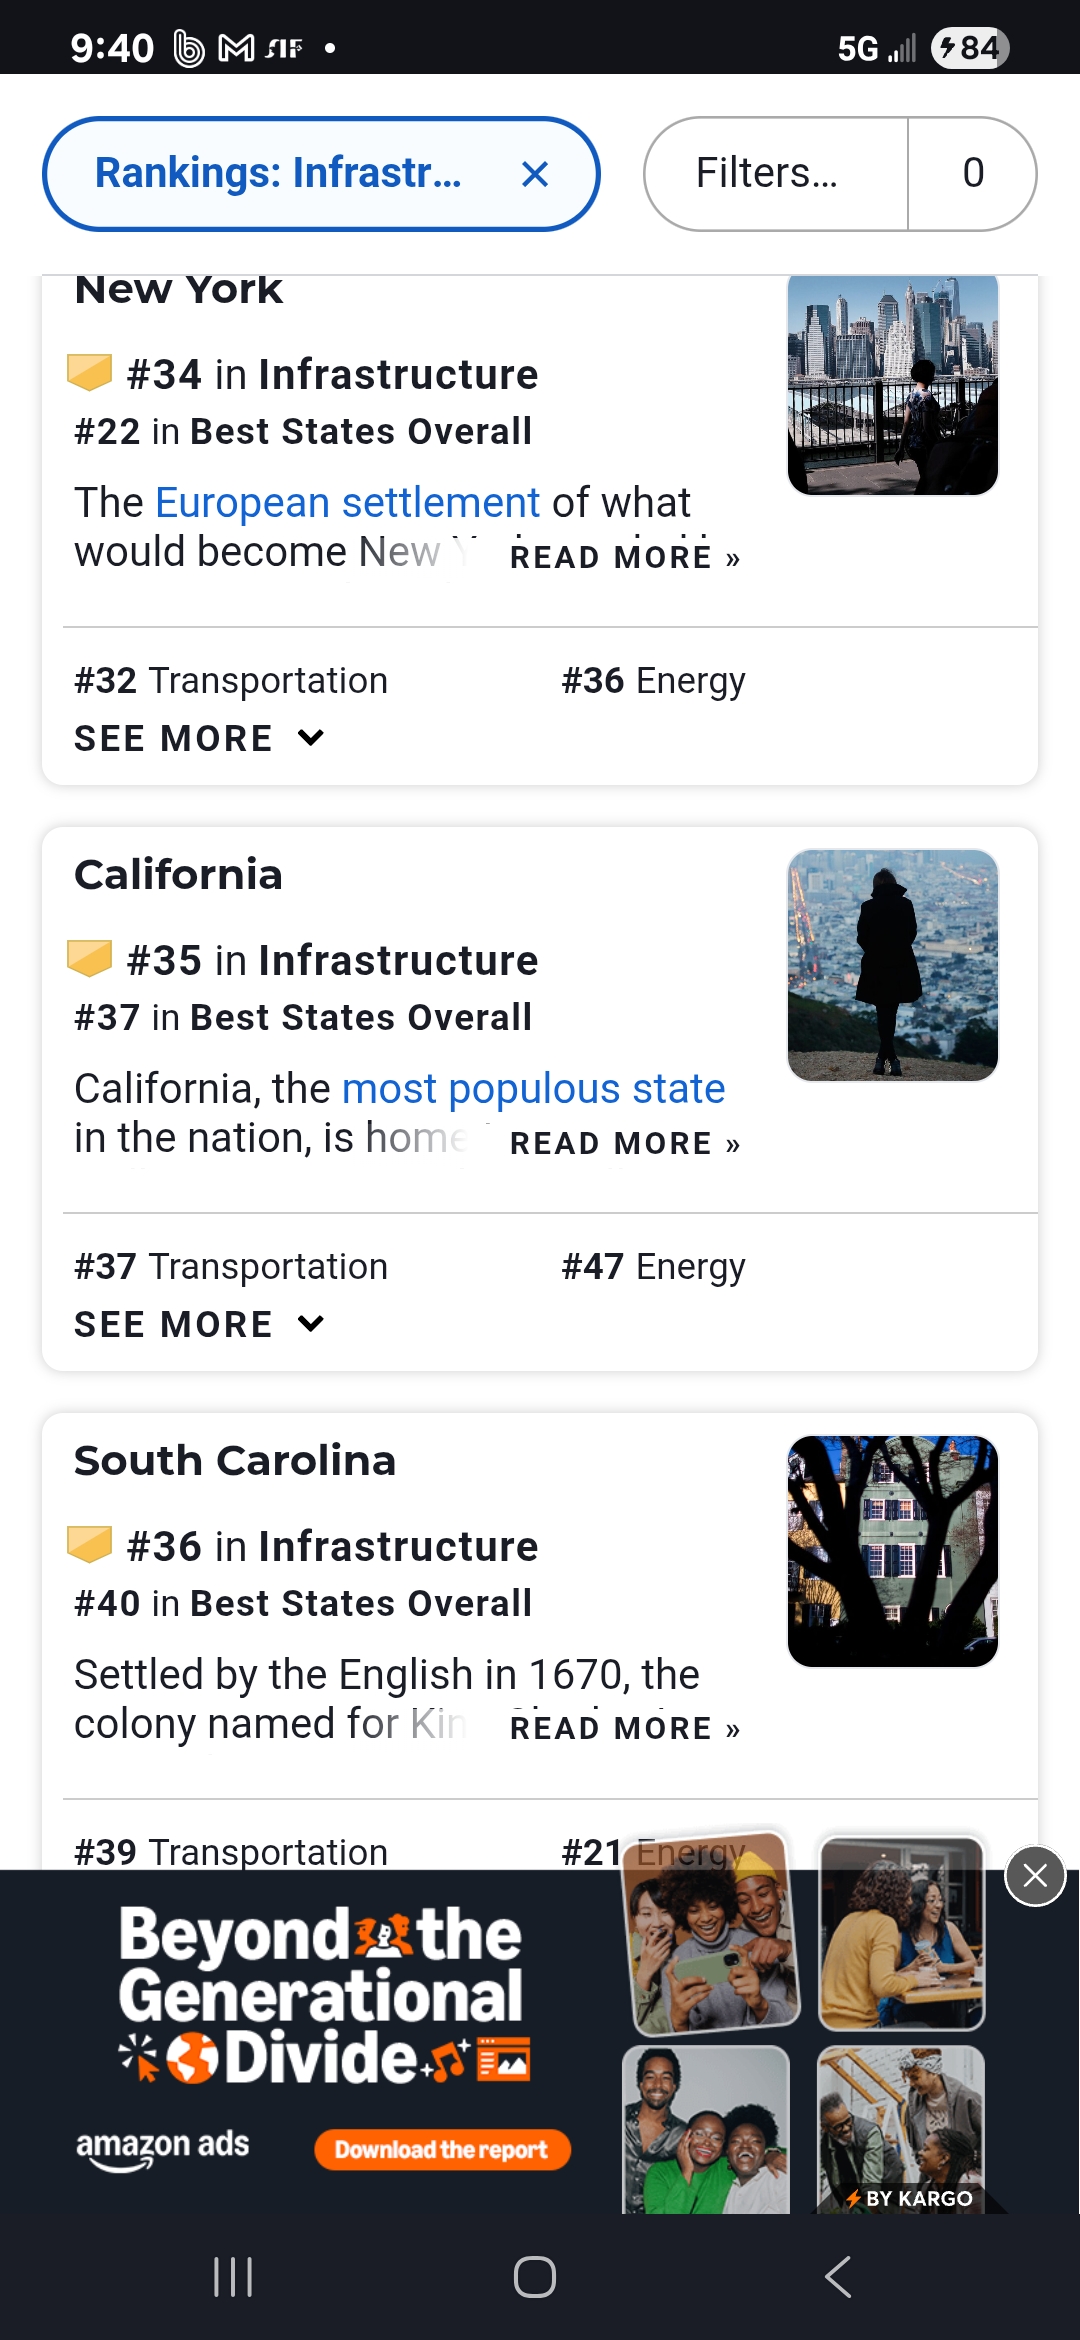
Task: Open the California photo thumbnail
Action: click(x=892, y=965)
